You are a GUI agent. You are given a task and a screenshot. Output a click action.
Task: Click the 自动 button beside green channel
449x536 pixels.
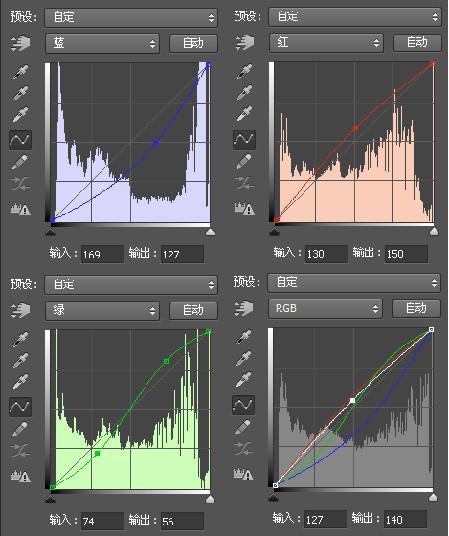click(193, 310)
